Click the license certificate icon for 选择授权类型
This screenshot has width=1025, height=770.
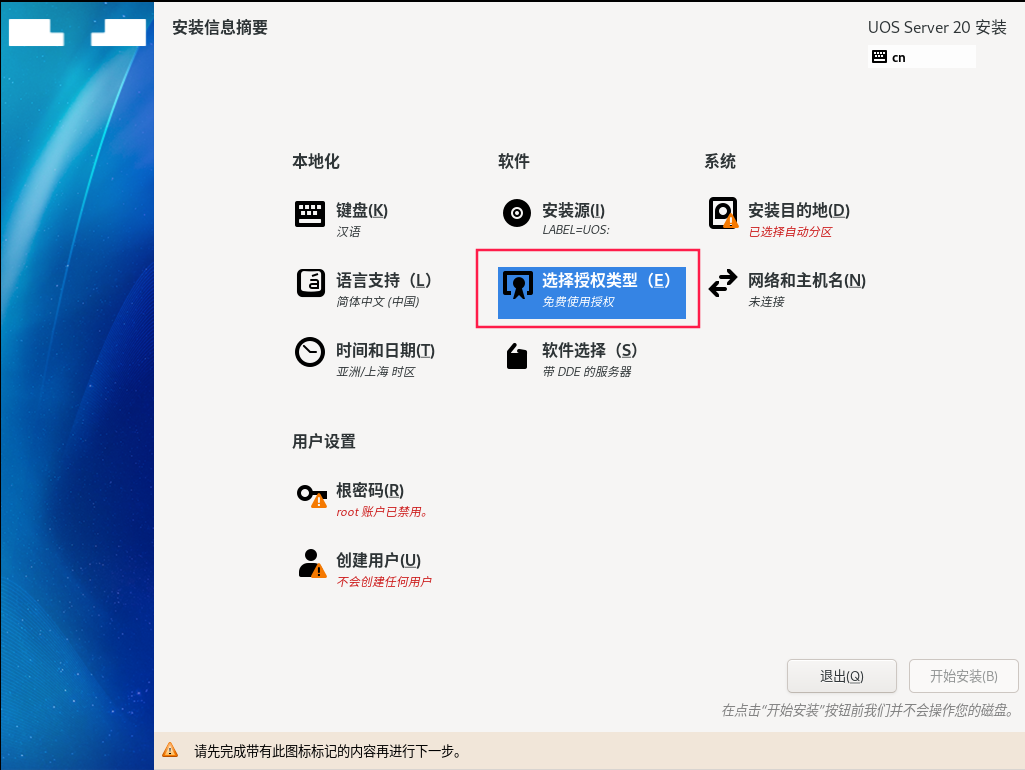[518, 284]
